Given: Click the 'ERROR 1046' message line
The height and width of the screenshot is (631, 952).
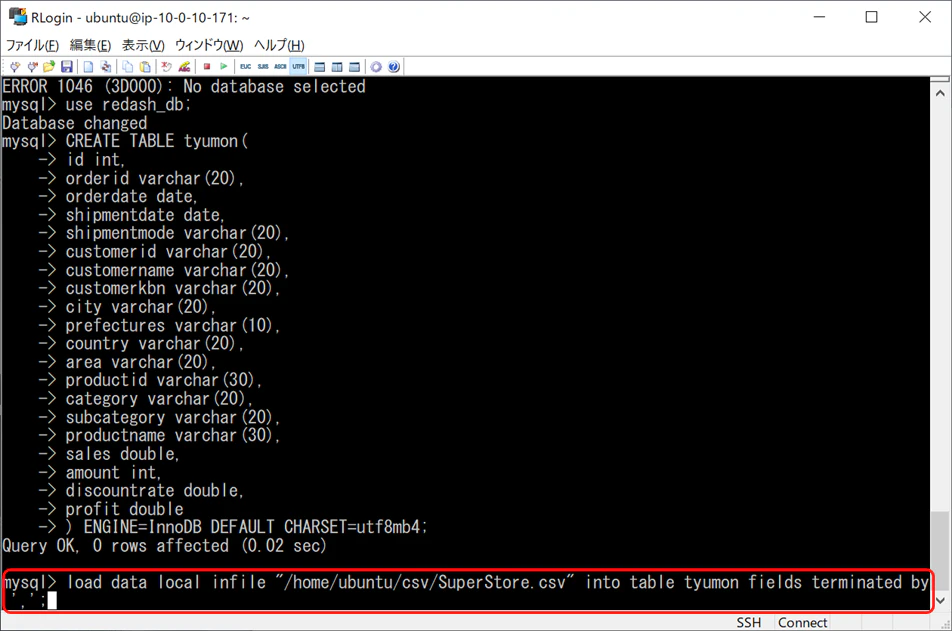Looking at the screenshot, I should (184, 87).
